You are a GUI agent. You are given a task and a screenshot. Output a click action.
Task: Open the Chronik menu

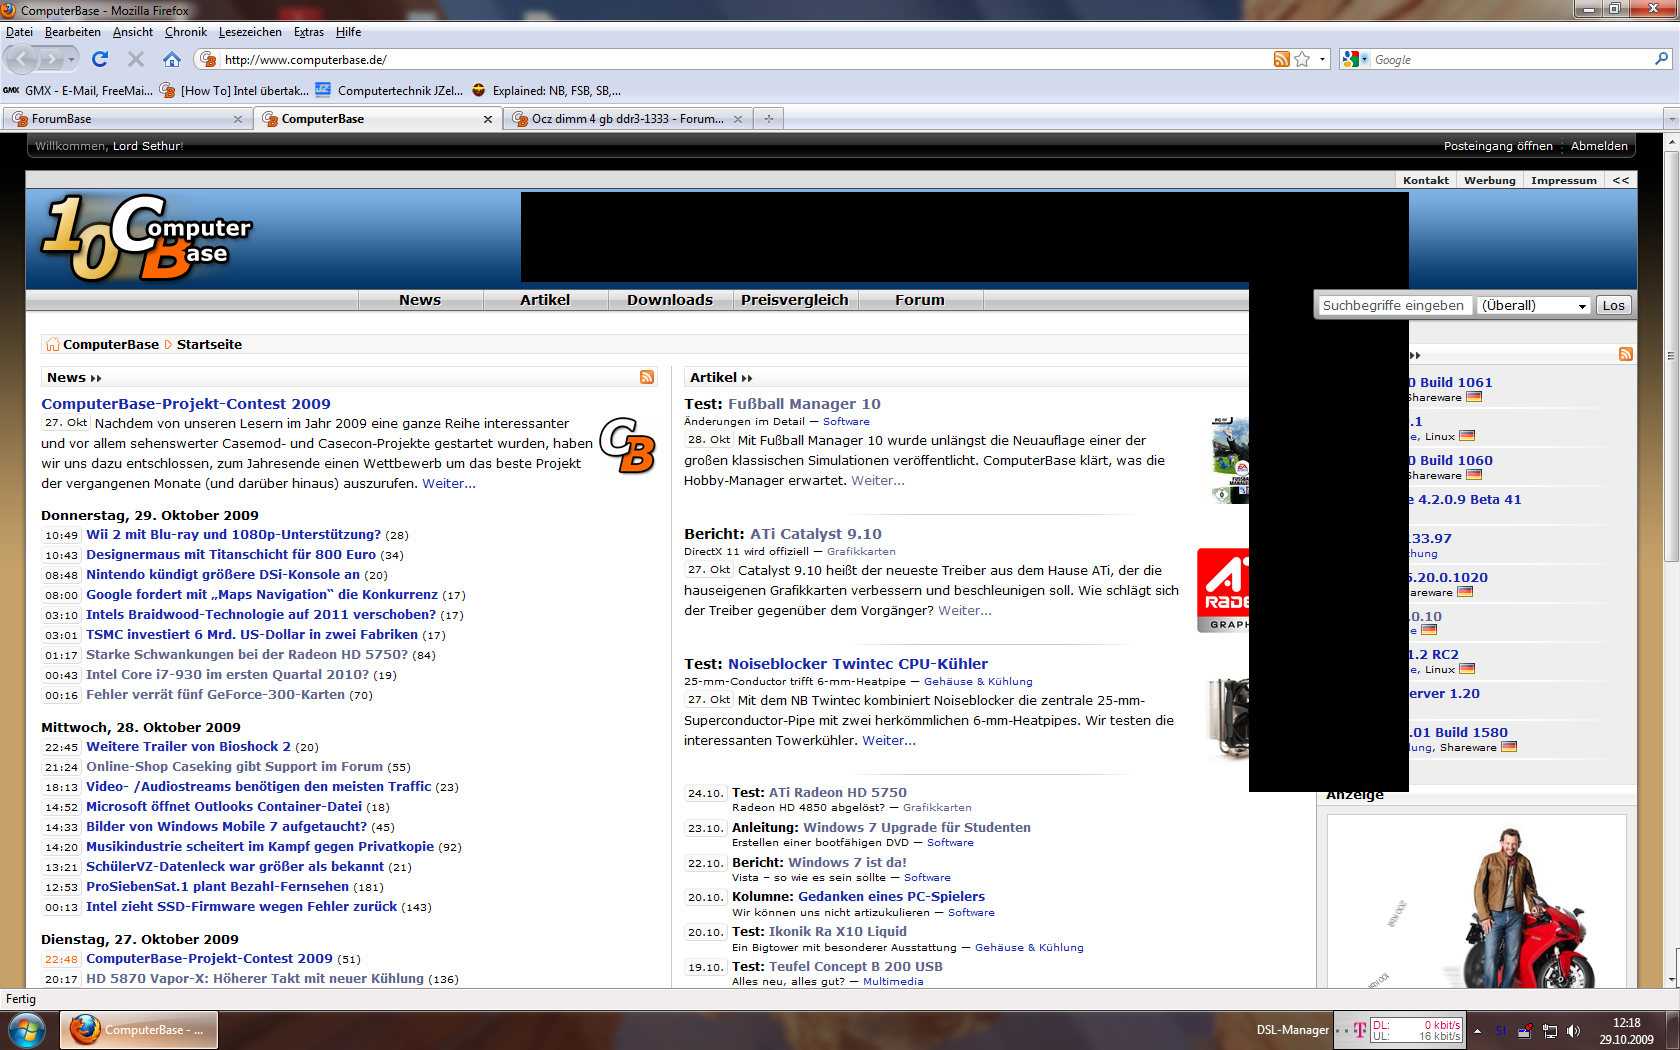point(186,32)
